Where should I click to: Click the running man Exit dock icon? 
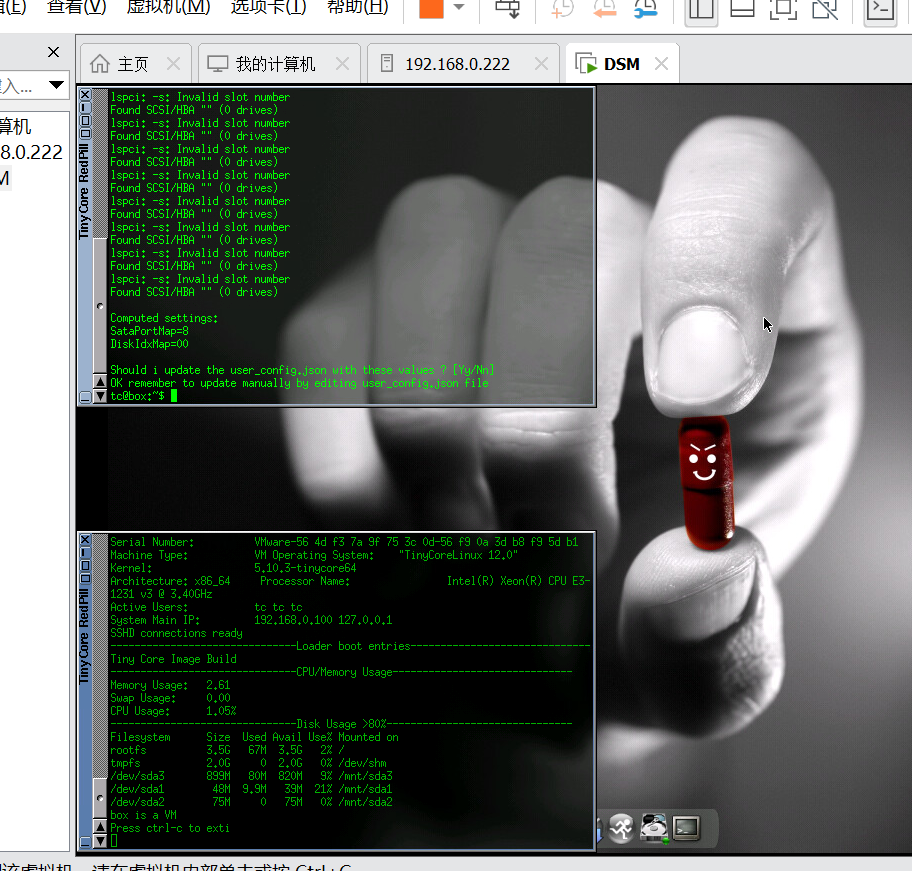click(x=622, y=828)
